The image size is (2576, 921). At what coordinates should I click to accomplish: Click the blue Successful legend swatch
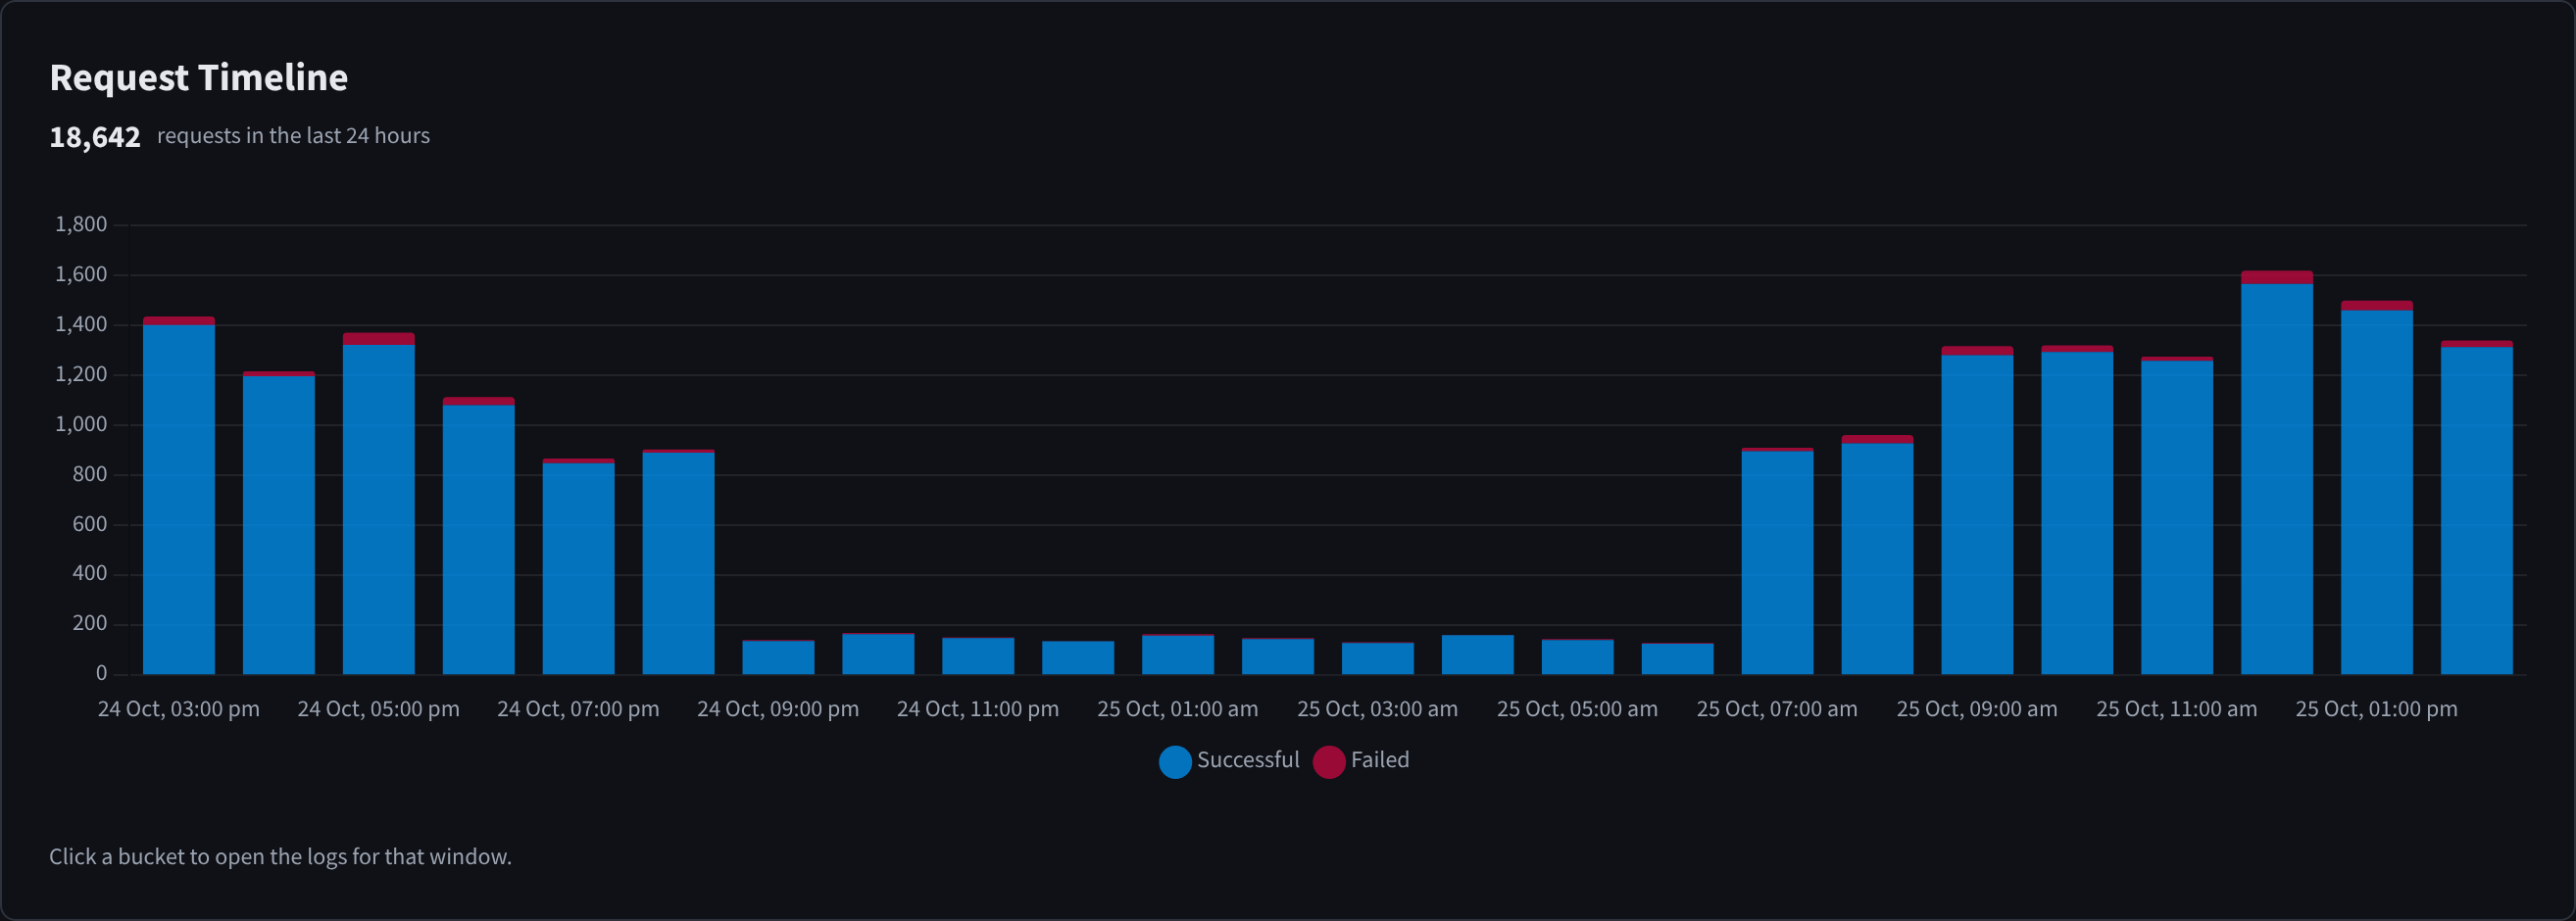[x=1175, y=762]
